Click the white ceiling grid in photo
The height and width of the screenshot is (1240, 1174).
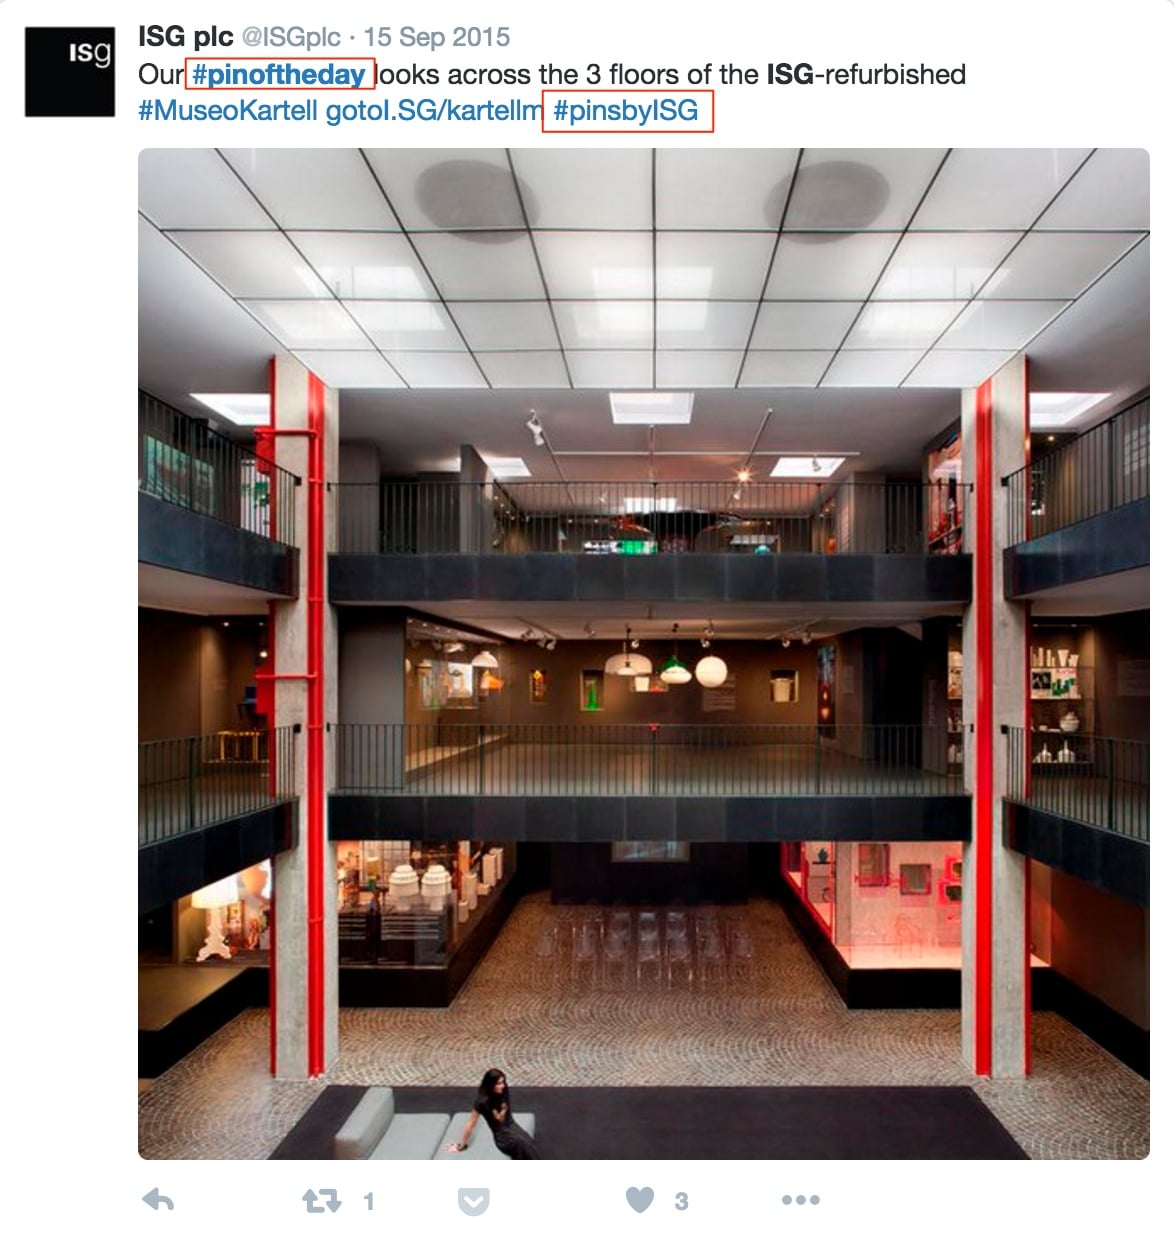(644, 260)
